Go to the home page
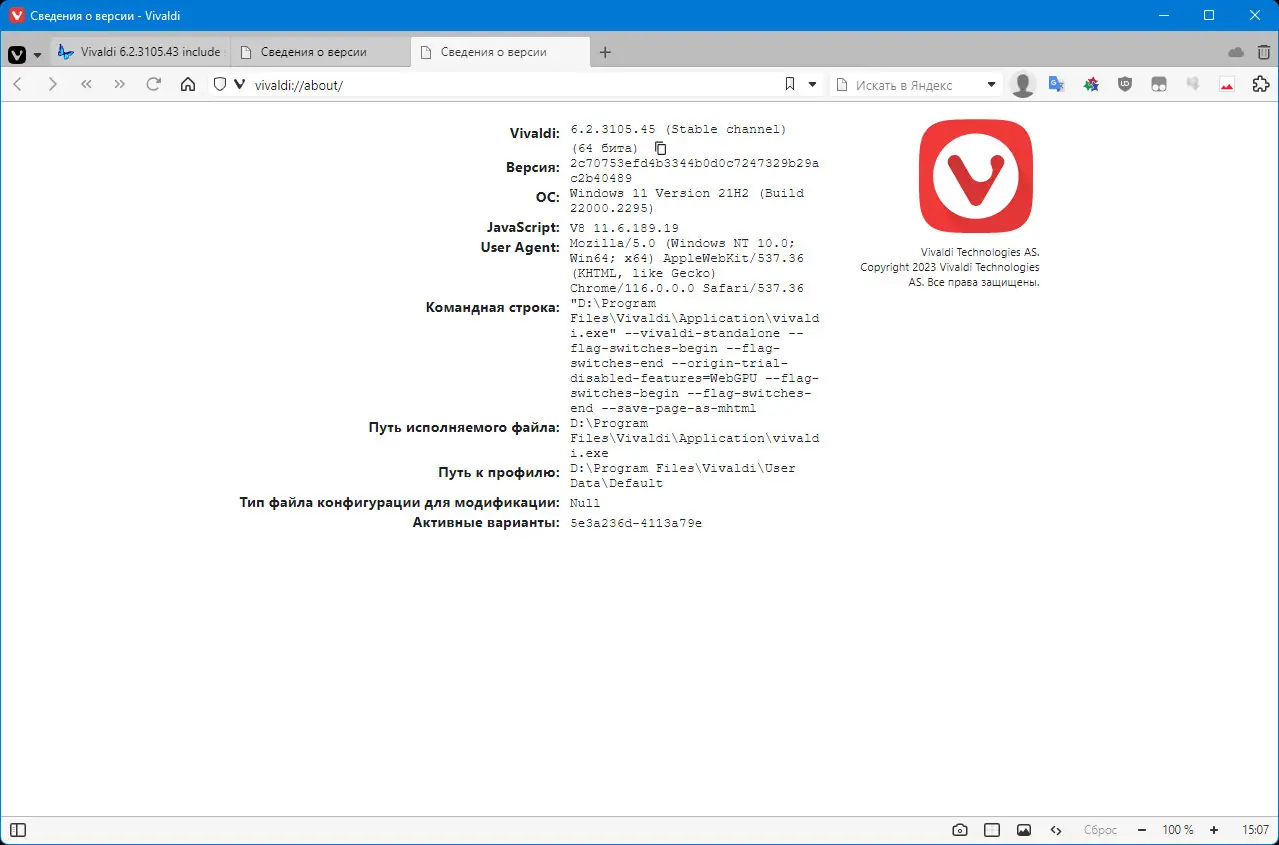The image size is (1279, 845). pyautogui.click(x=188, y=85)
